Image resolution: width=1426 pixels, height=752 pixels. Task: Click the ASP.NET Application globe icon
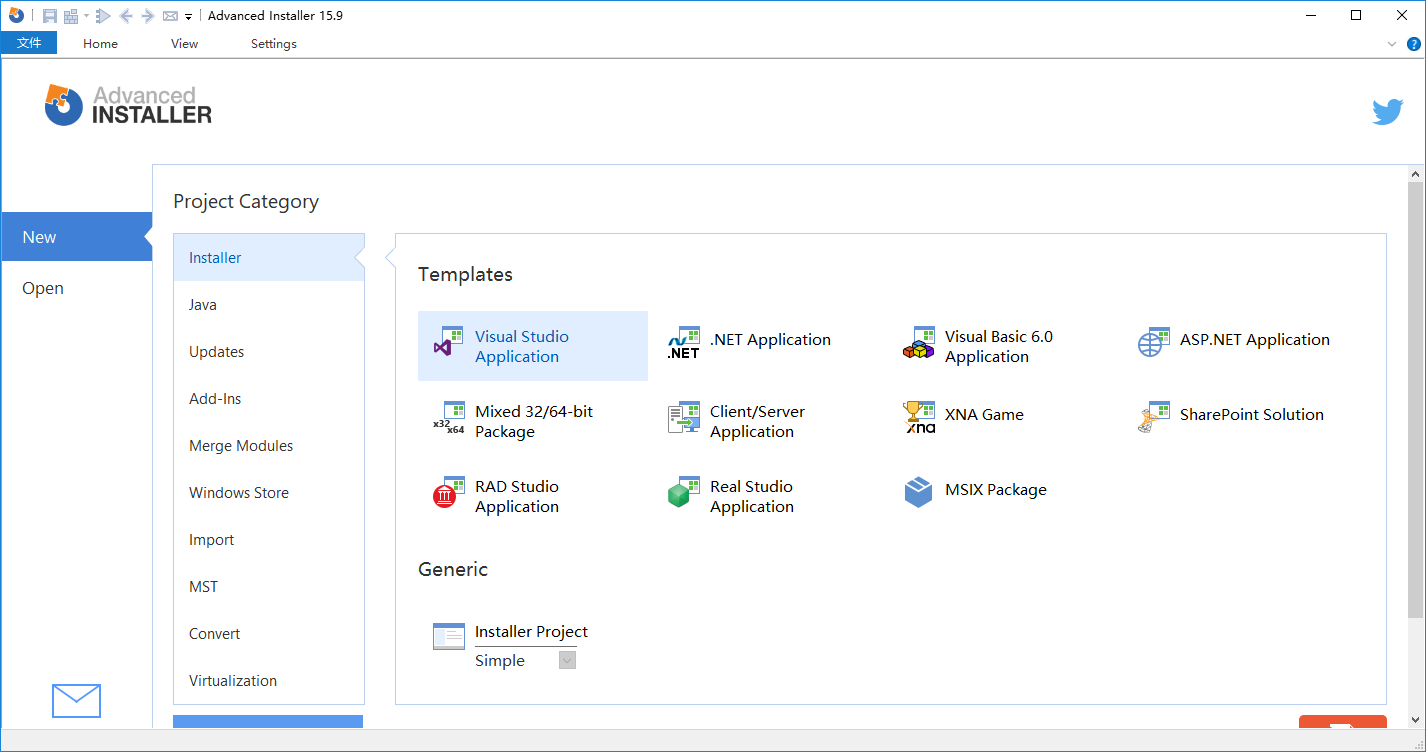click(x=1154, y=342)
